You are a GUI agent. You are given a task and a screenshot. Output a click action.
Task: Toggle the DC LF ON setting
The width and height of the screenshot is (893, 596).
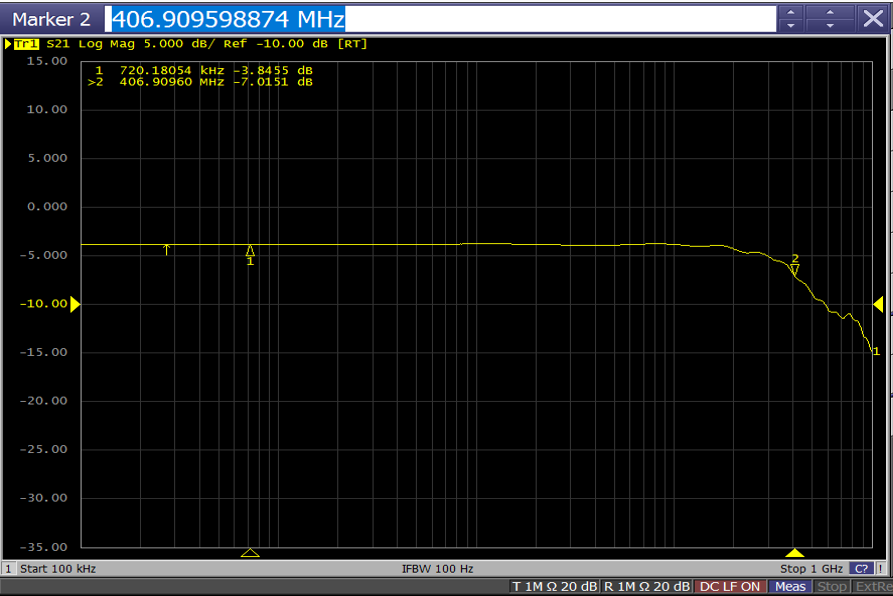[x=729, y=587]
